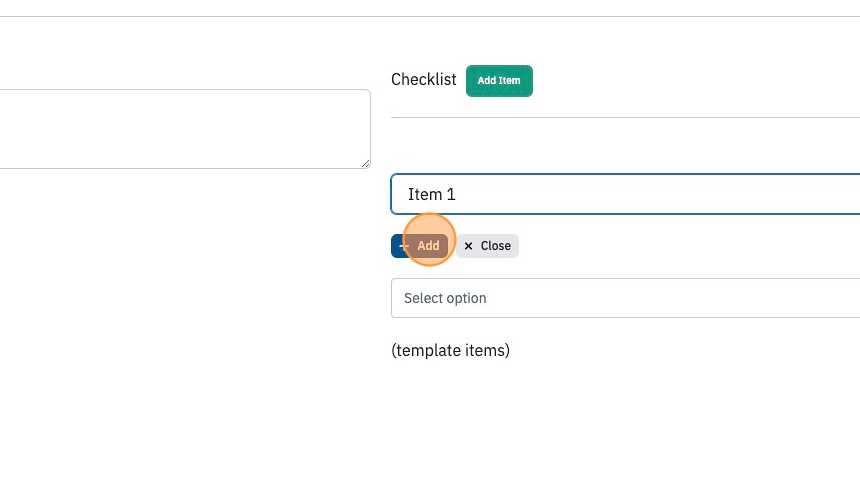Click the X icon on Close button
860x481 pixels.
pyautogui.click(x=468, y=246)
